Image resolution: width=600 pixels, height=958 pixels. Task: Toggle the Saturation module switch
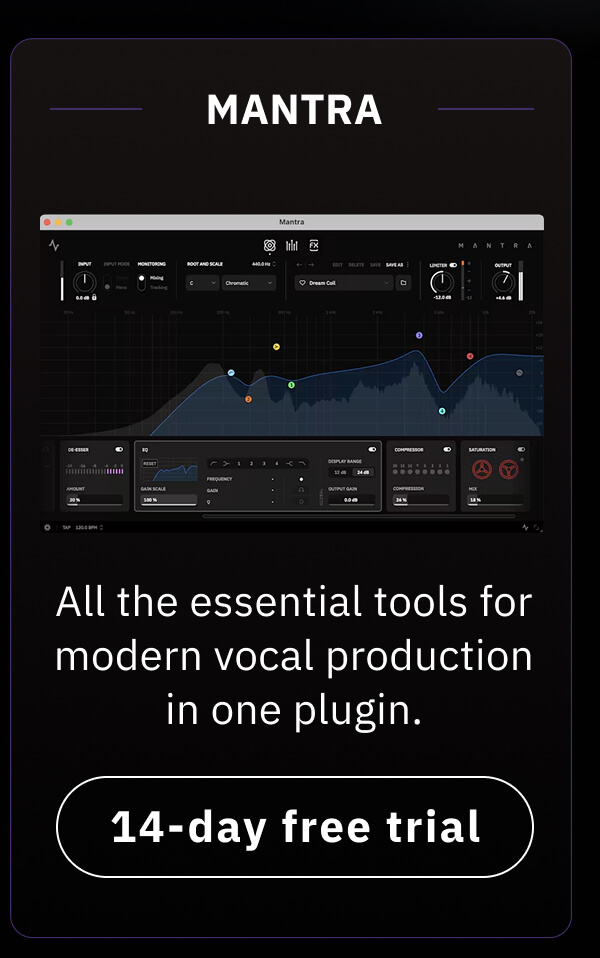click(521, 450)
